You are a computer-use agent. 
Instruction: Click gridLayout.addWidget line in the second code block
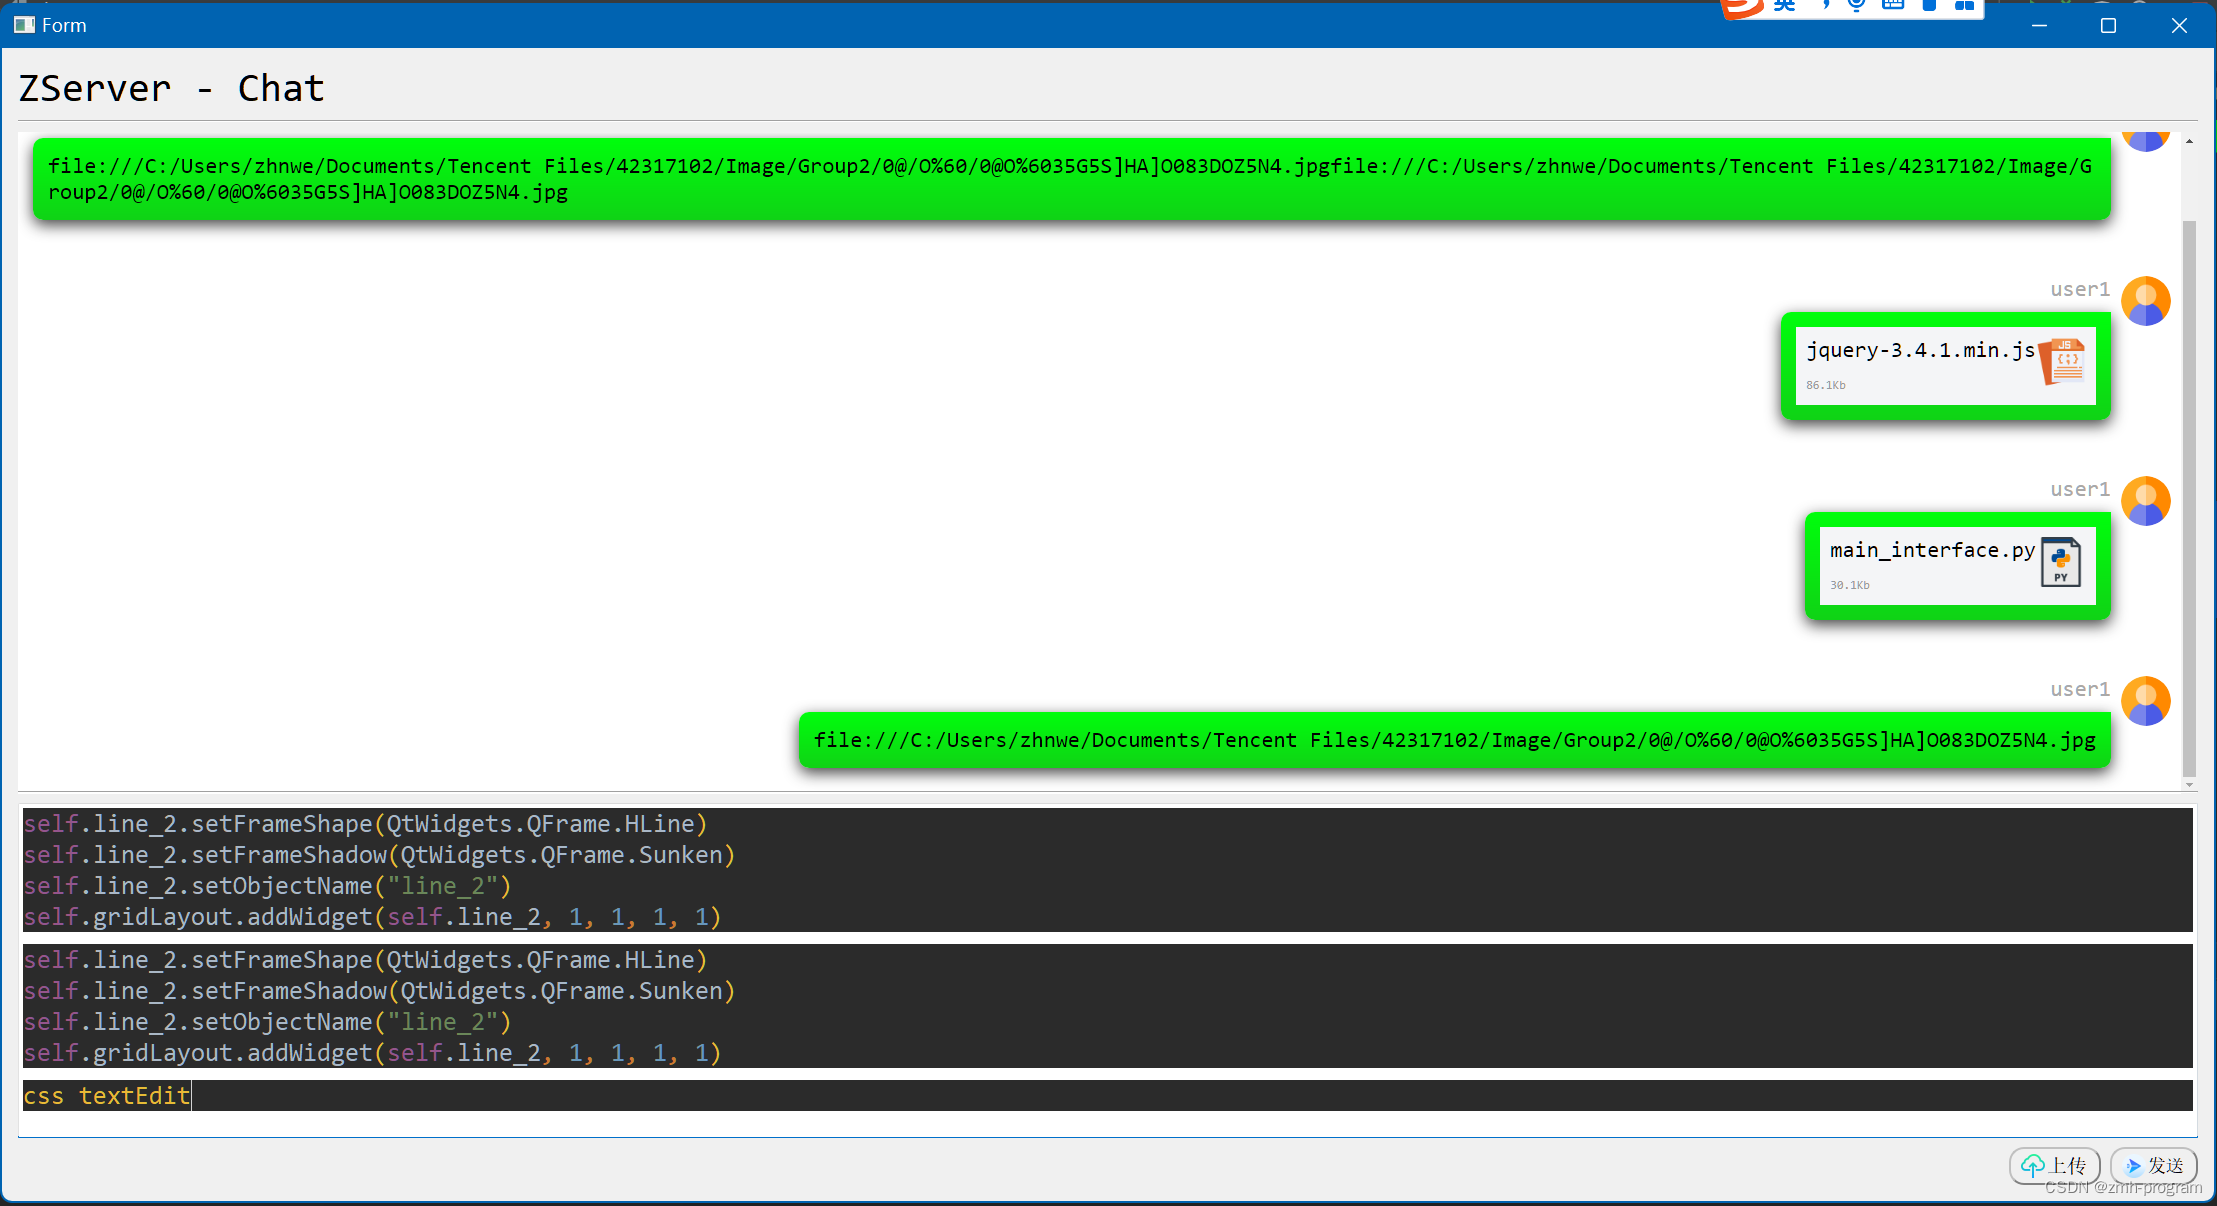(x=372, y=1053)
